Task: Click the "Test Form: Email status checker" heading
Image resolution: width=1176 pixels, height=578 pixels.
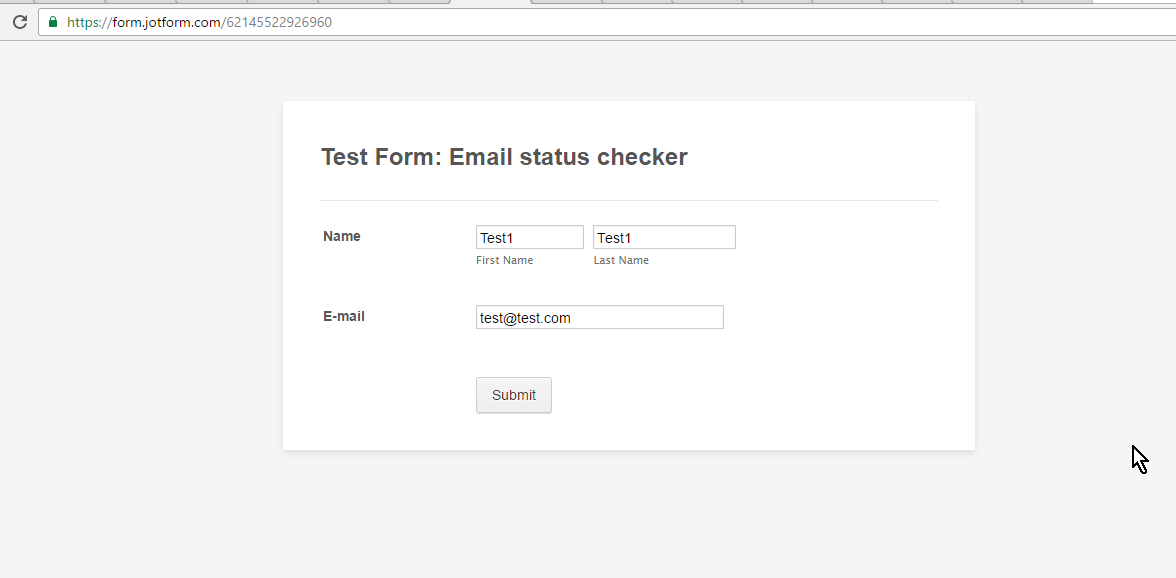Action: tap(504, 157)
